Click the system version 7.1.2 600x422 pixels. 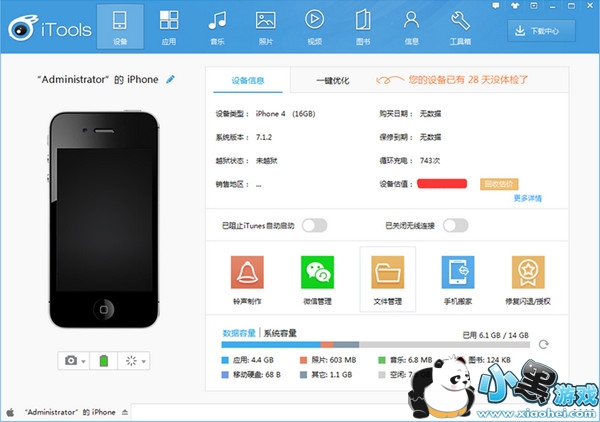[x=264, y=137]
